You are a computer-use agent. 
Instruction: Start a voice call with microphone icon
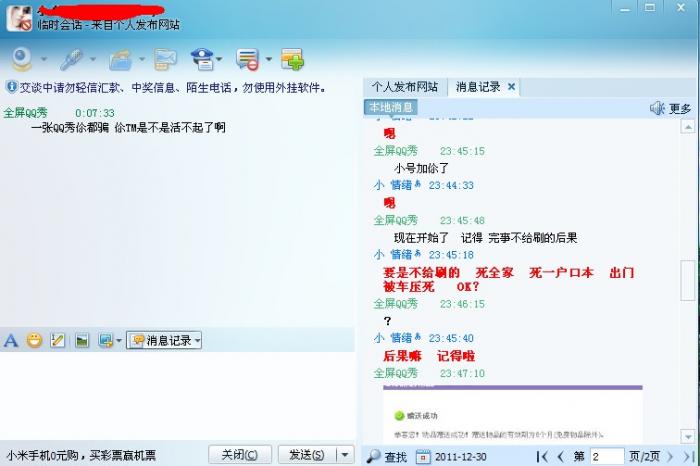tap(71, 59)
